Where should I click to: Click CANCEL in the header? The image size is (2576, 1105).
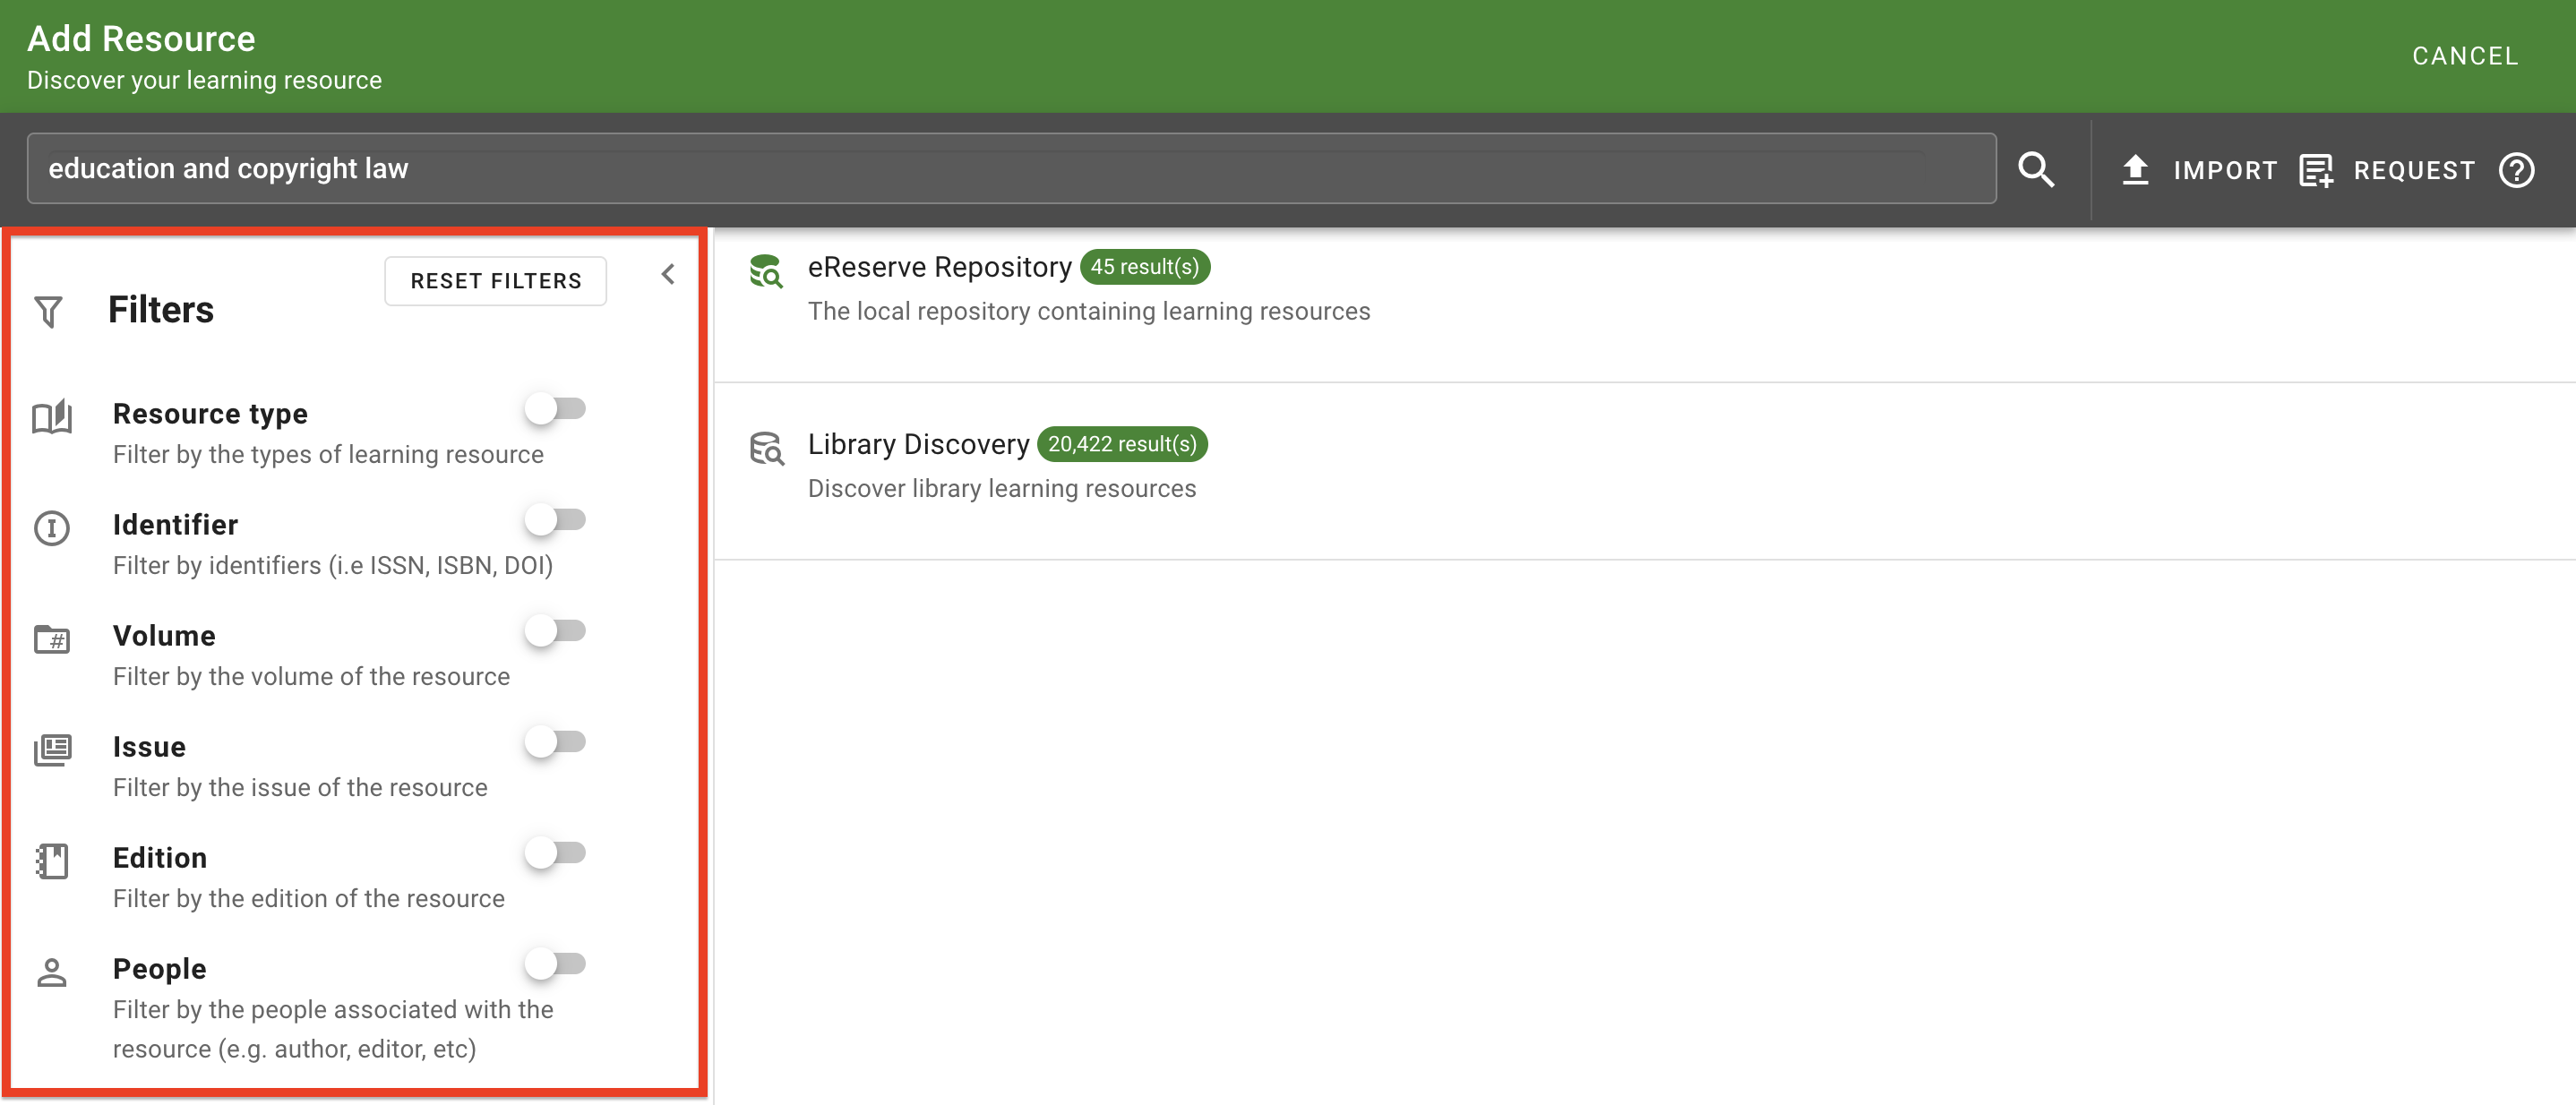pos(2464,56)
